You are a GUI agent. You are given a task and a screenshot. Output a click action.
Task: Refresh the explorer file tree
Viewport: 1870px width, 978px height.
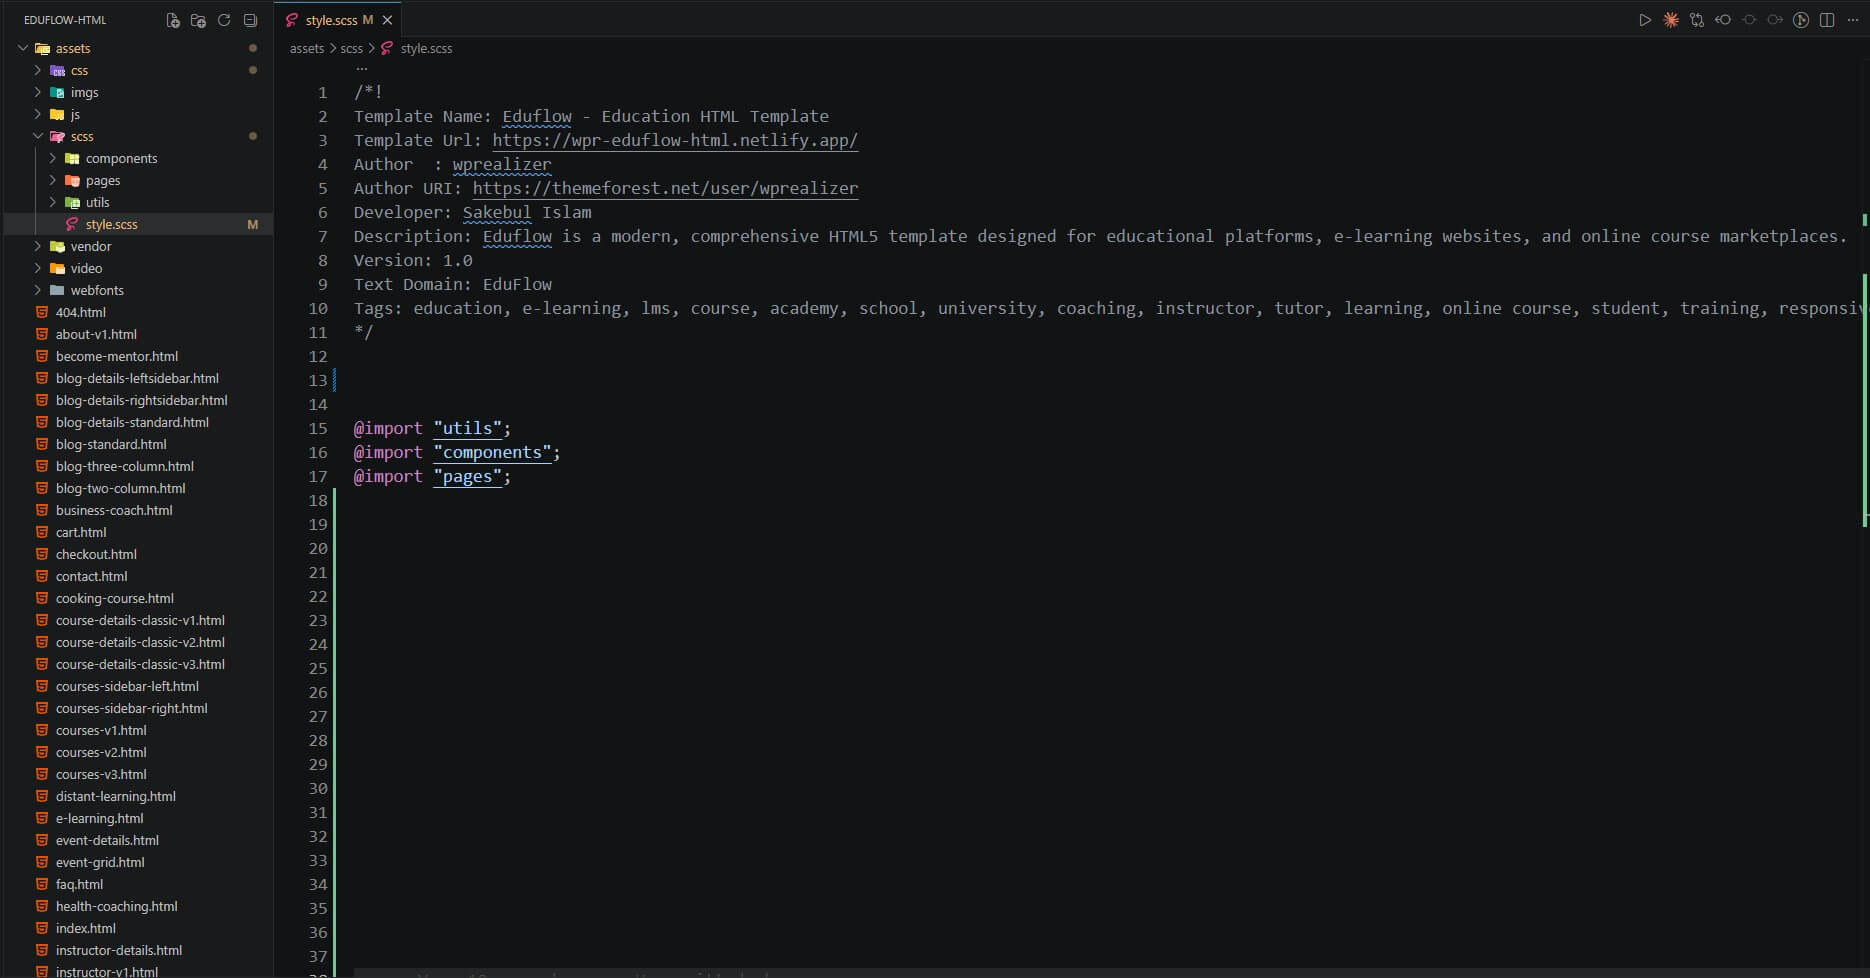[x=224, y=20]
